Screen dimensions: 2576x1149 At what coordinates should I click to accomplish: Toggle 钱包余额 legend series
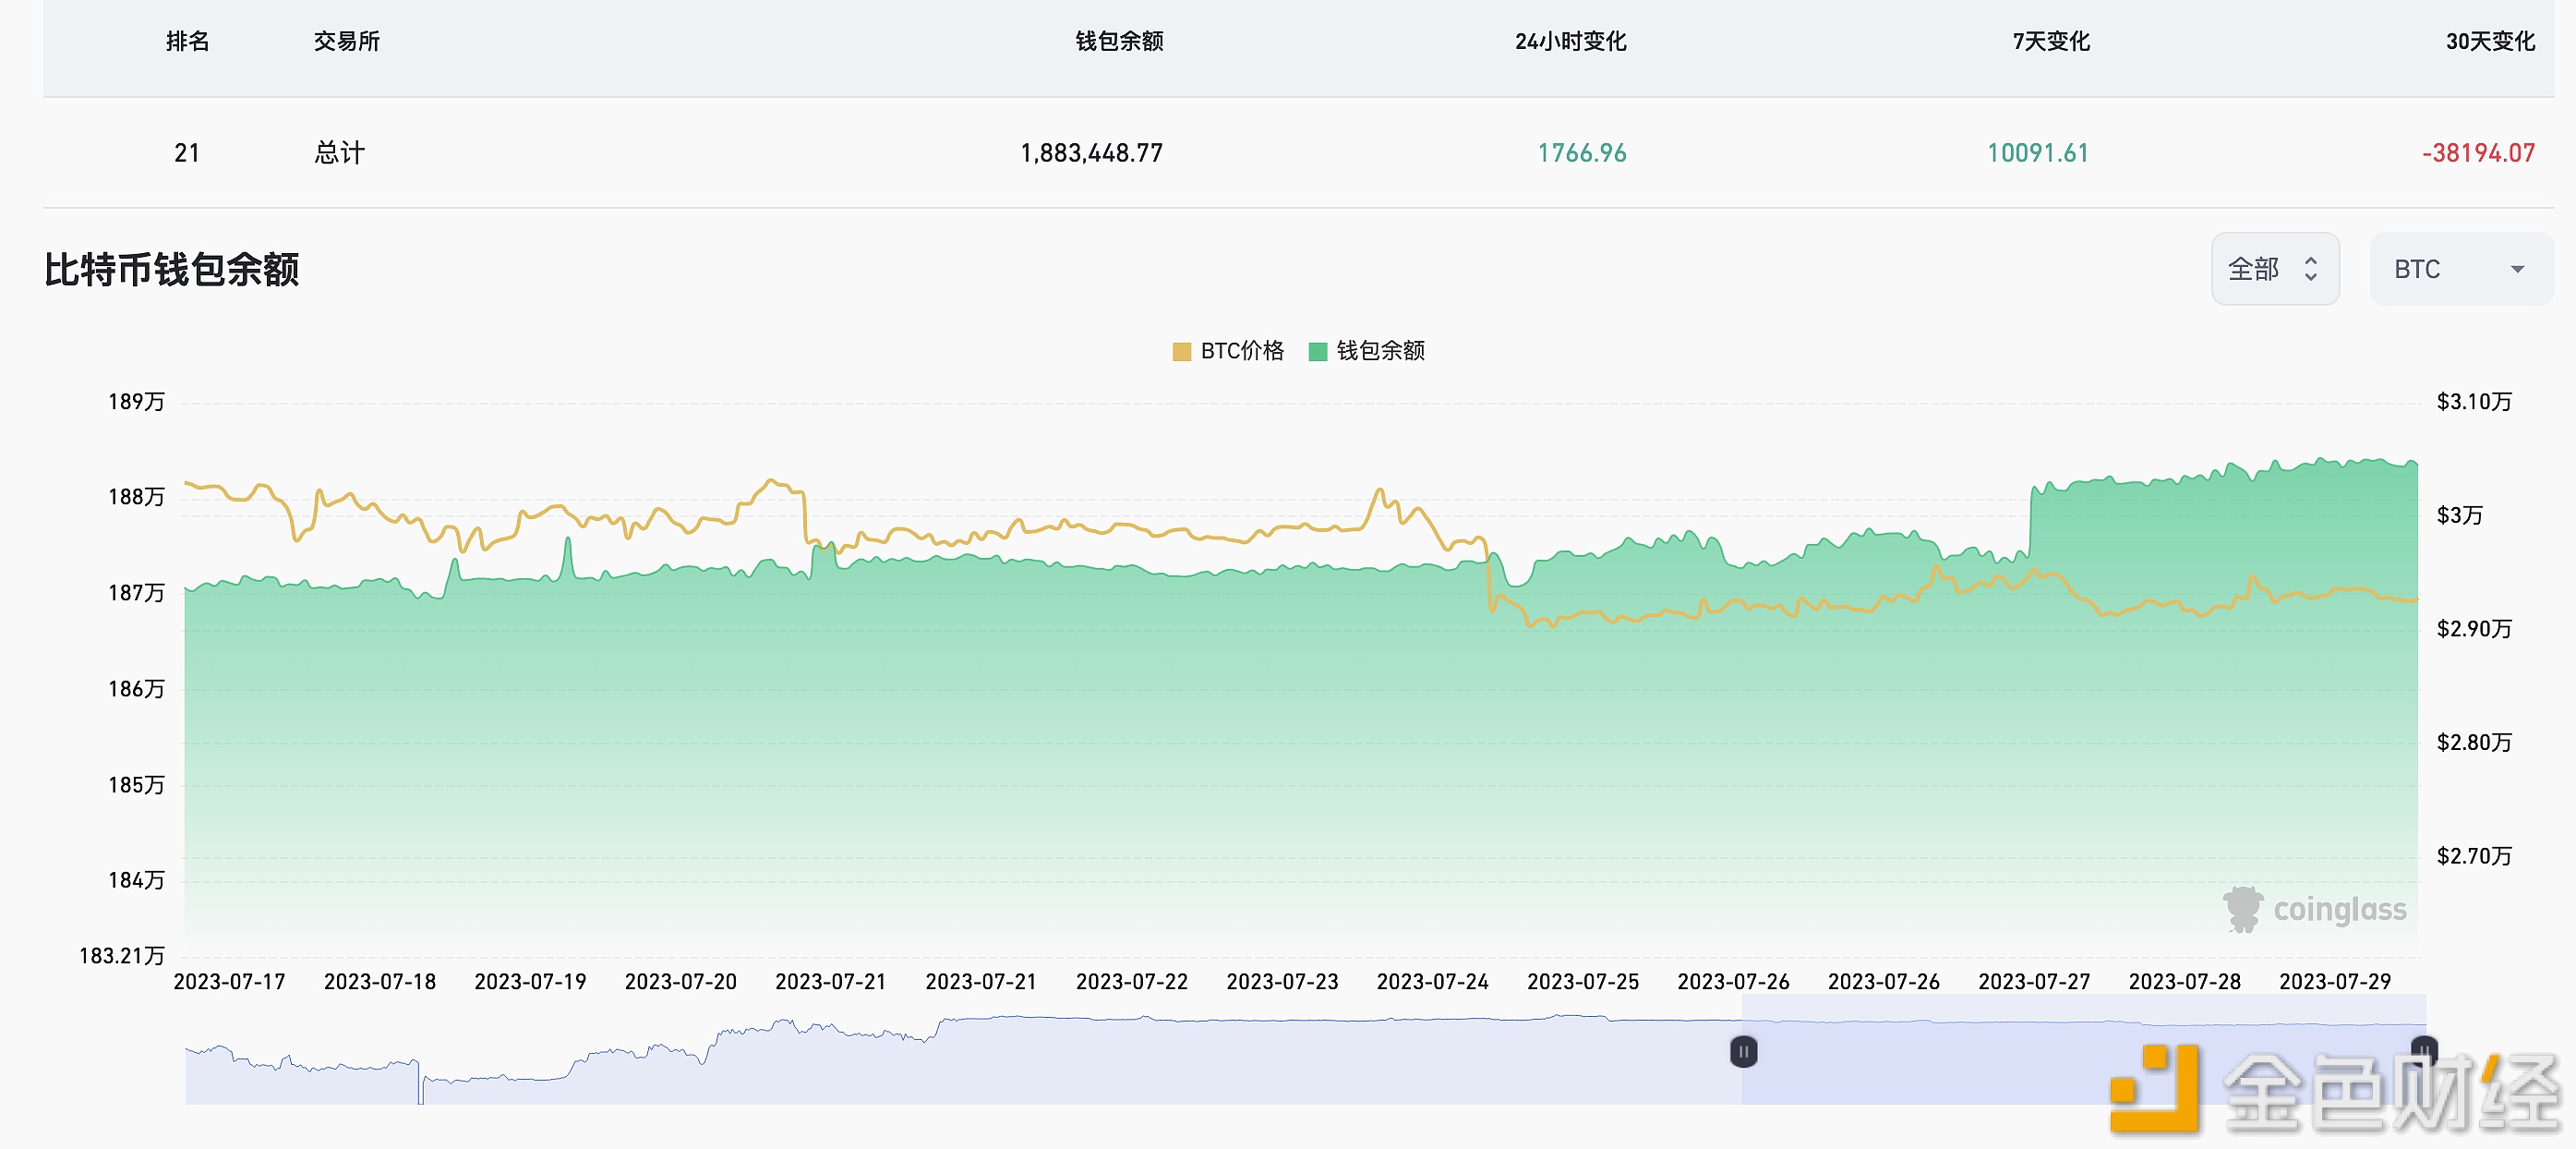[1367, 351]
